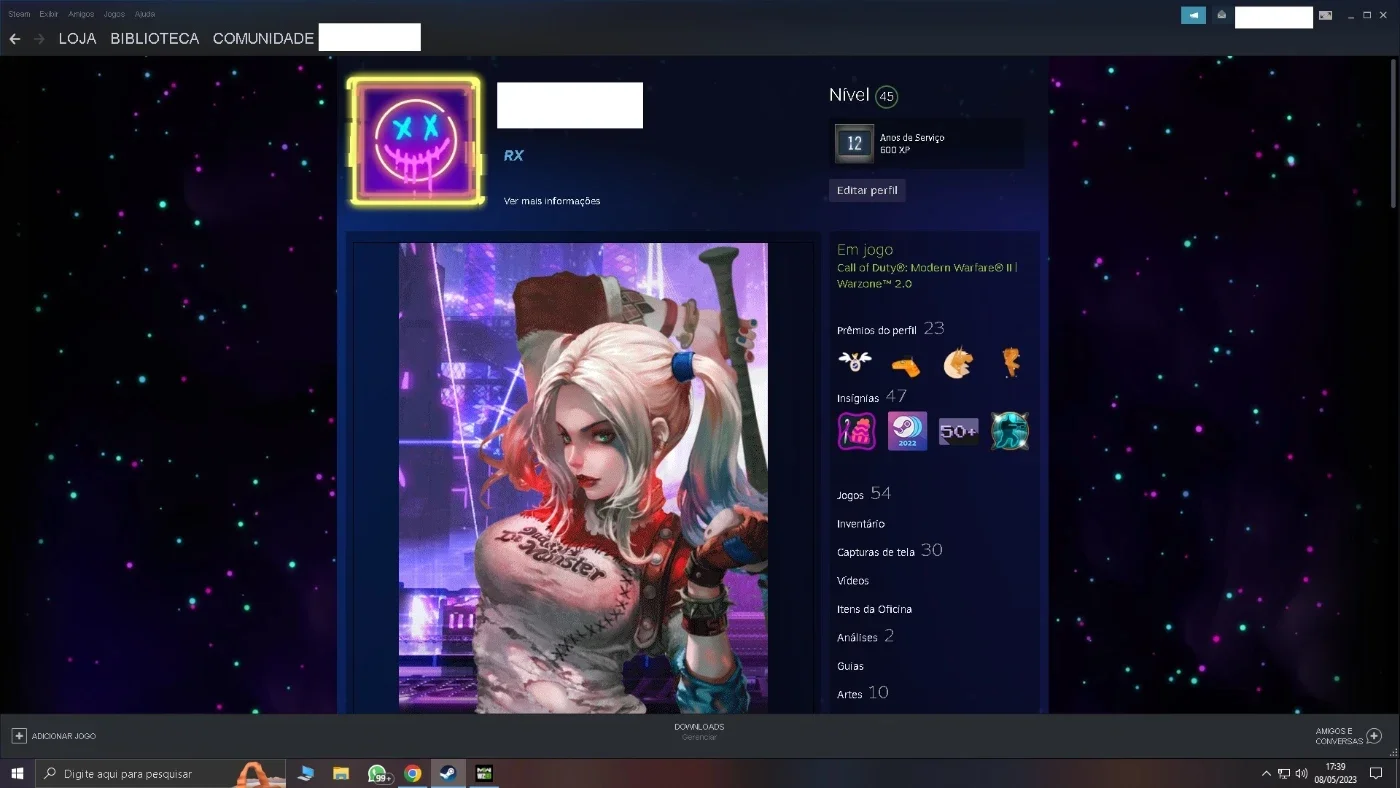Open friends chat plus icon

[1374, 736]
